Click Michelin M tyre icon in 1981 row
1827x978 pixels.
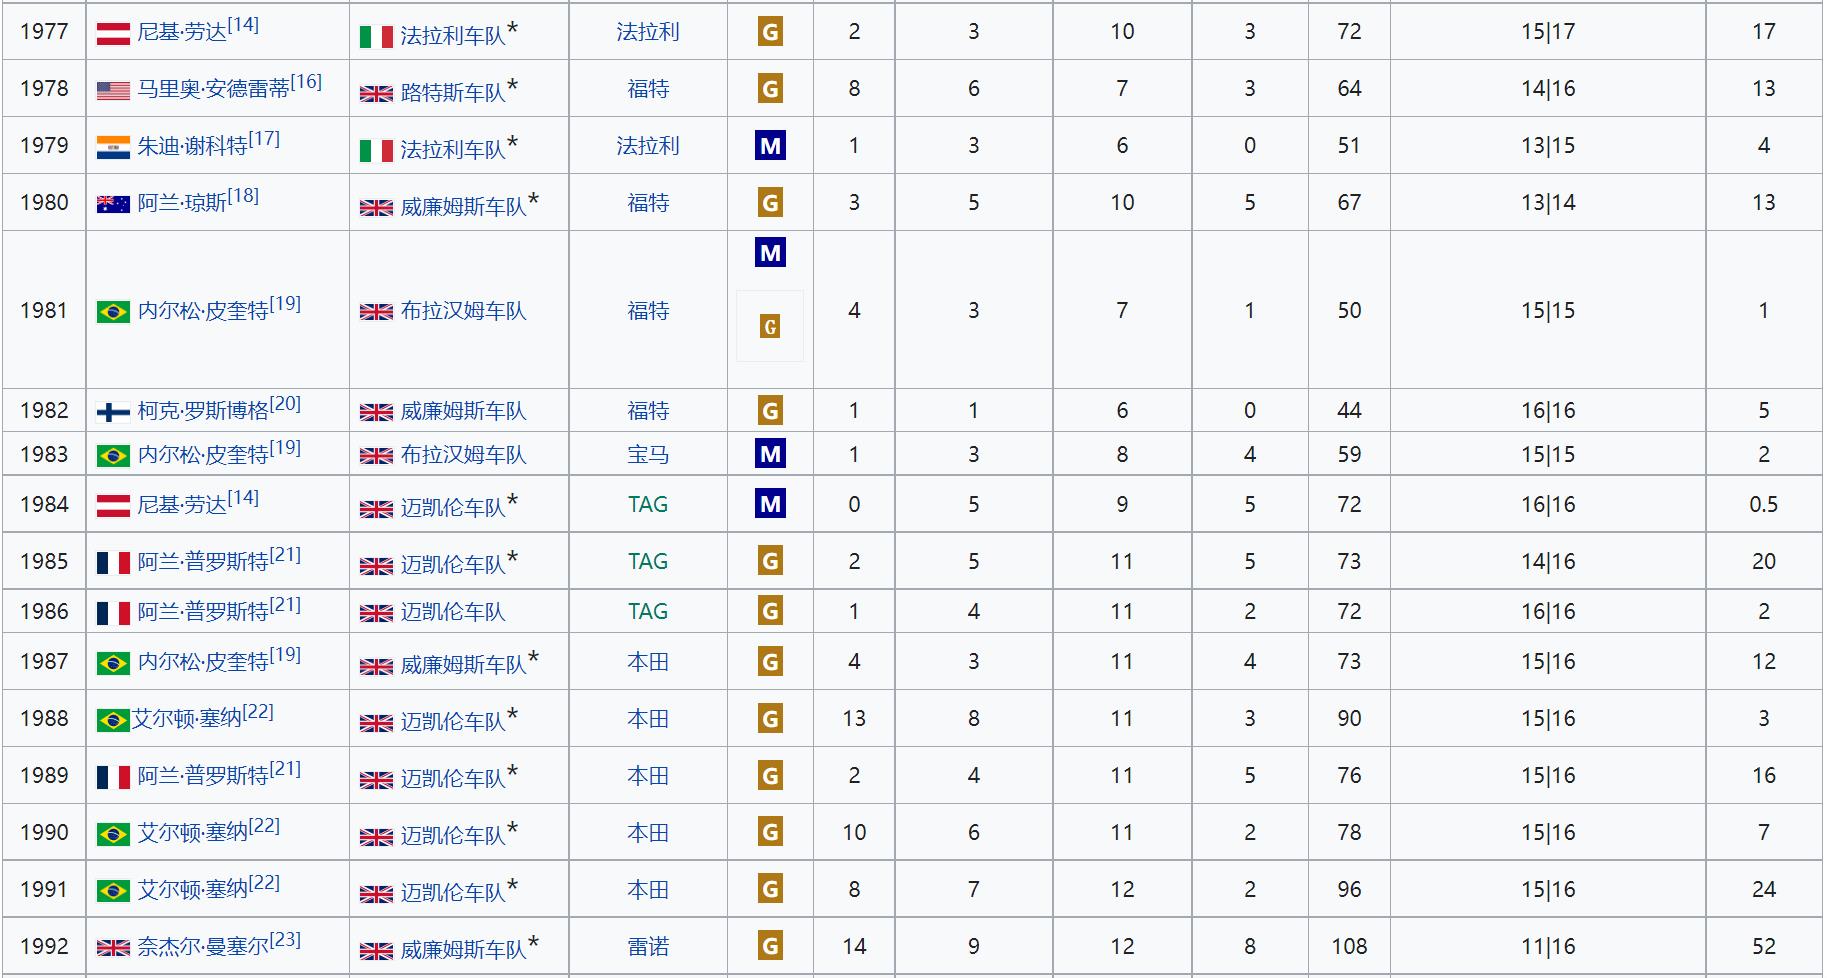pos(770,252)
